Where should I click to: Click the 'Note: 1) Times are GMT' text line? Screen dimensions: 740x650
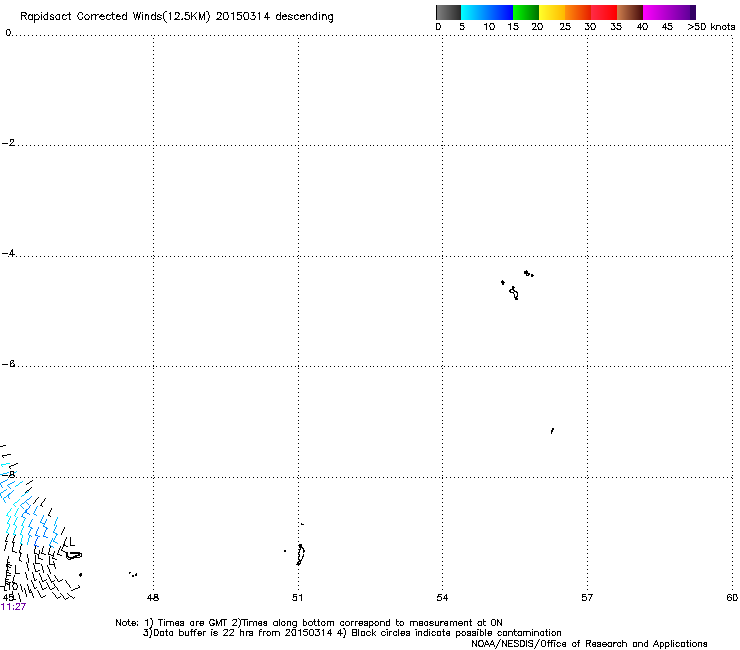[309, 623]
